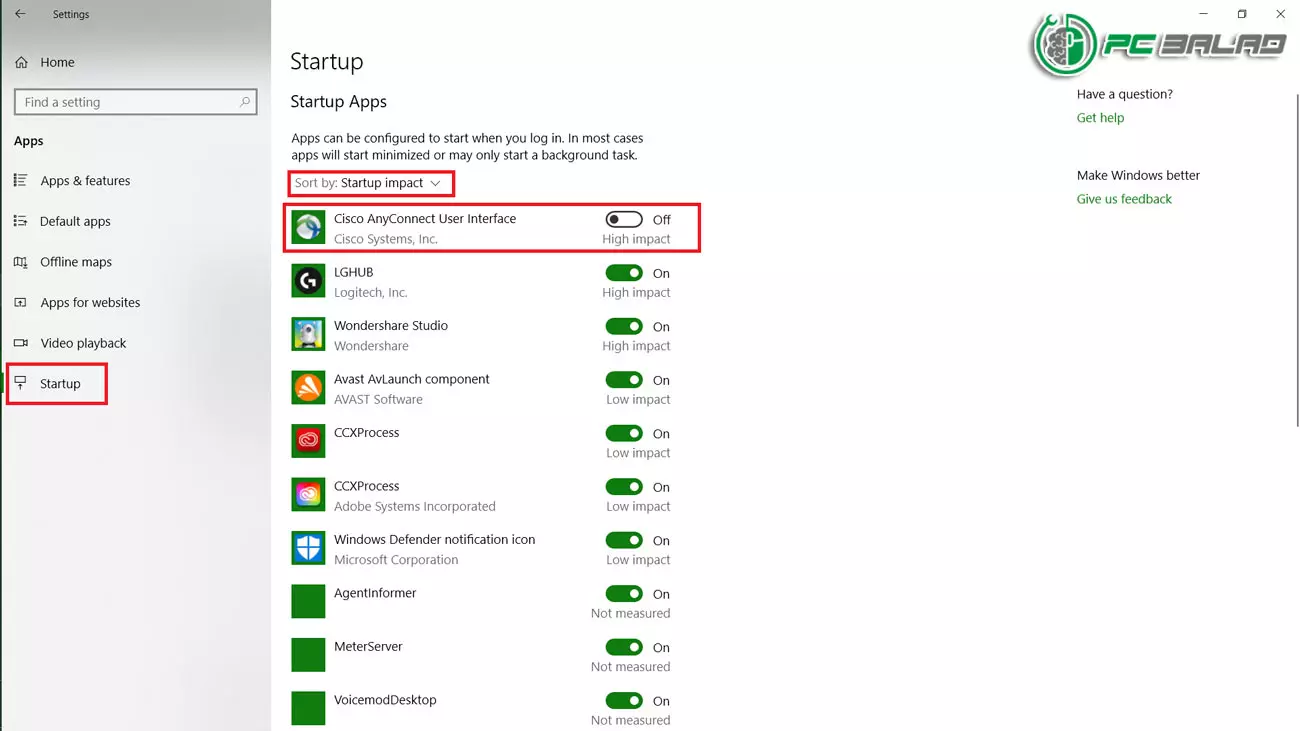The width and height of the screenshot is (1300, 731).
Task: Click the Windows Defender shield icon
Action: pos(308,548)
